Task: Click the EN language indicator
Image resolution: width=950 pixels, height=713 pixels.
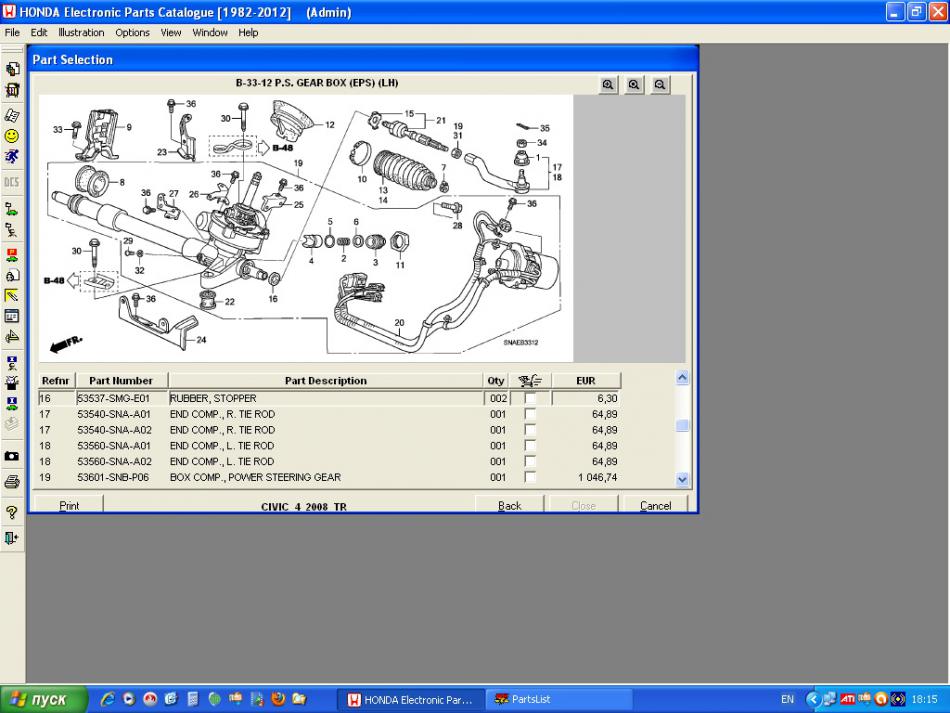Action: pos(787,700)
